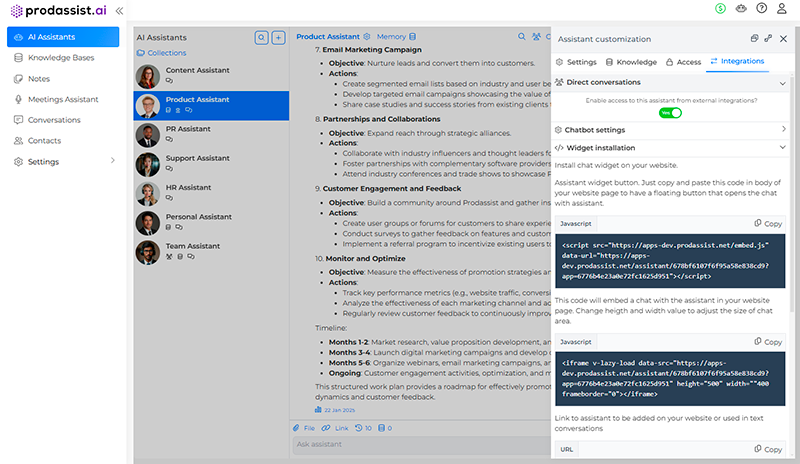Image resolution: width=800 pixels, height=464 pixels.
Task: Collapse the left sidebar with double chevron
Action: point(120,10)
